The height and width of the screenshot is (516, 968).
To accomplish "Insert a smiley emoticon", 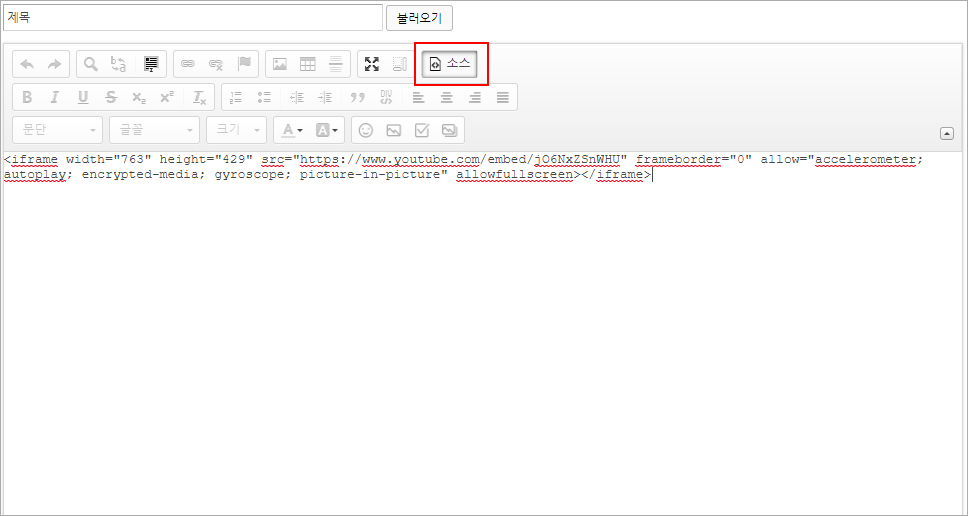I will click(366, 130).
